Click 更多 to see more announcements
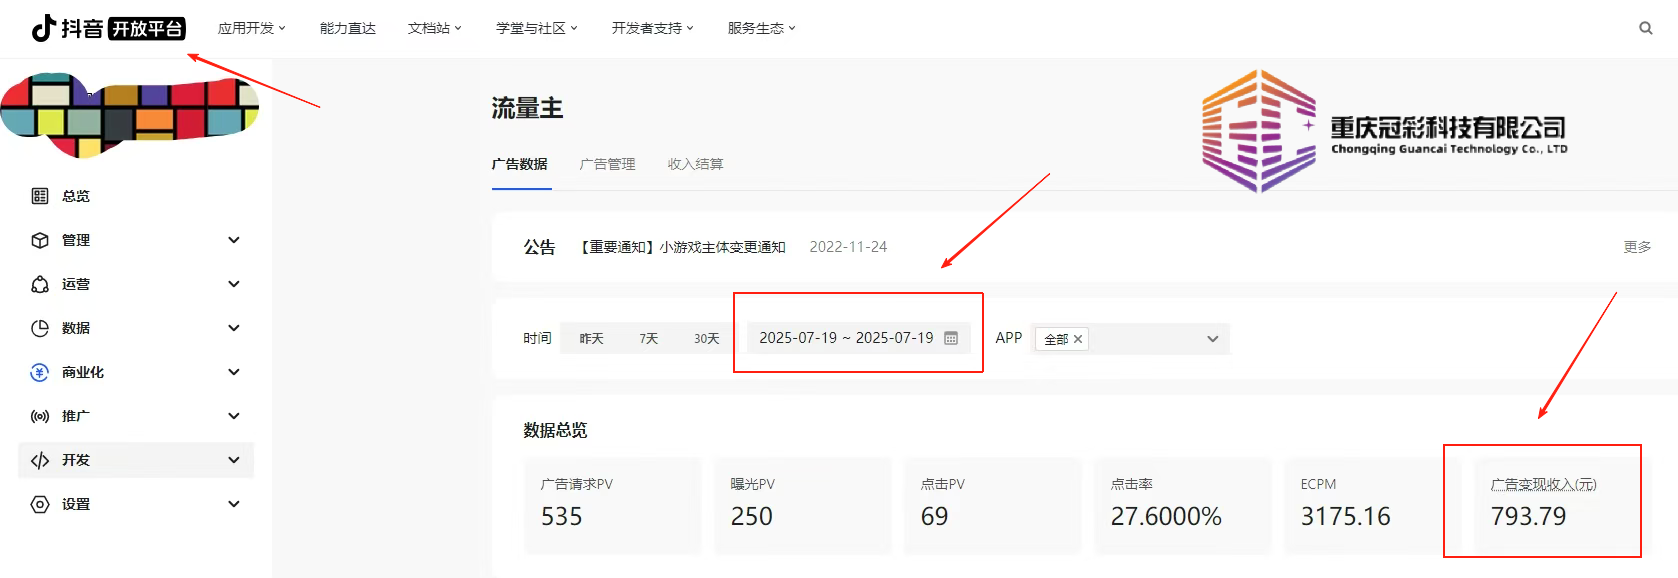1678x578 pixels. [x=1637, y=247]
